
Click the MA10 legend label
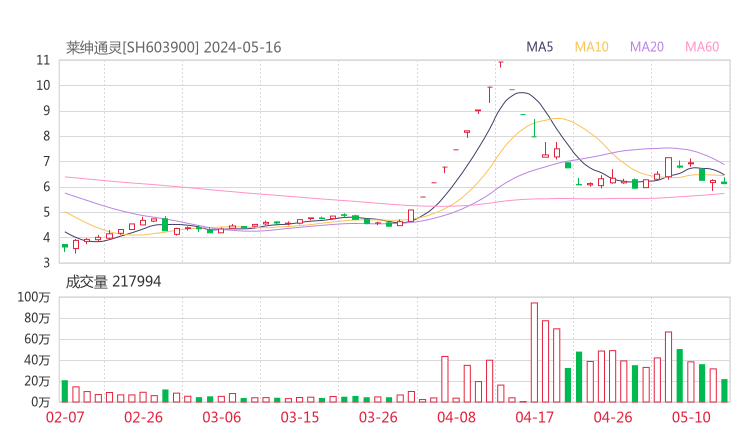591,47
